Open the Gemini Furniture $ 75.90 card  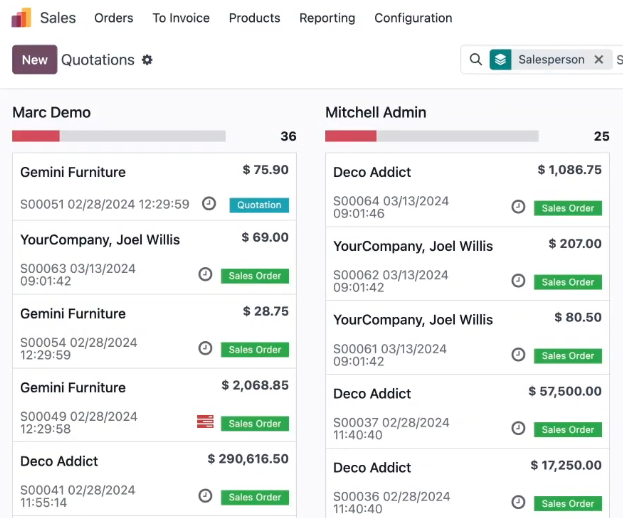click(154, 187)
